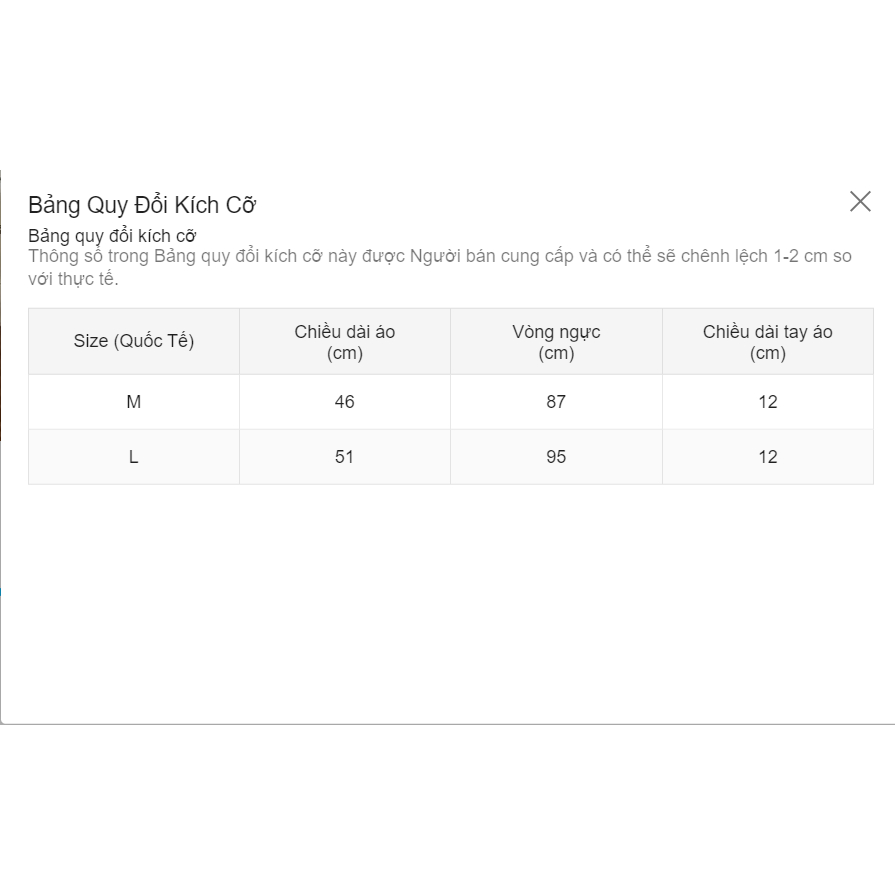Select chest measurement value 87

(x=556, y=402)
